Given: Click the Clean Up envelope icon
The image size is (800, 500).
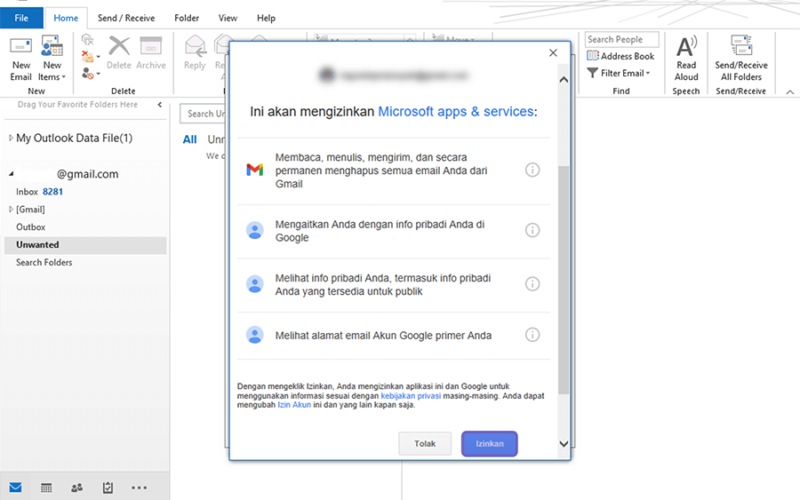Looking at the screenshot, I should [x=88, y=57].
